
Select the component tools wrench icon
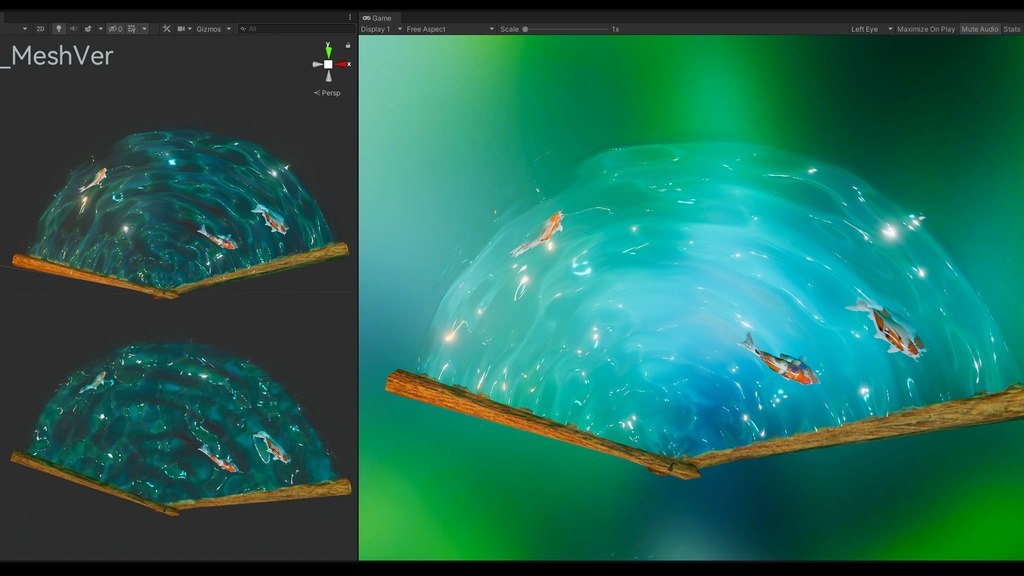click(166, 28)
